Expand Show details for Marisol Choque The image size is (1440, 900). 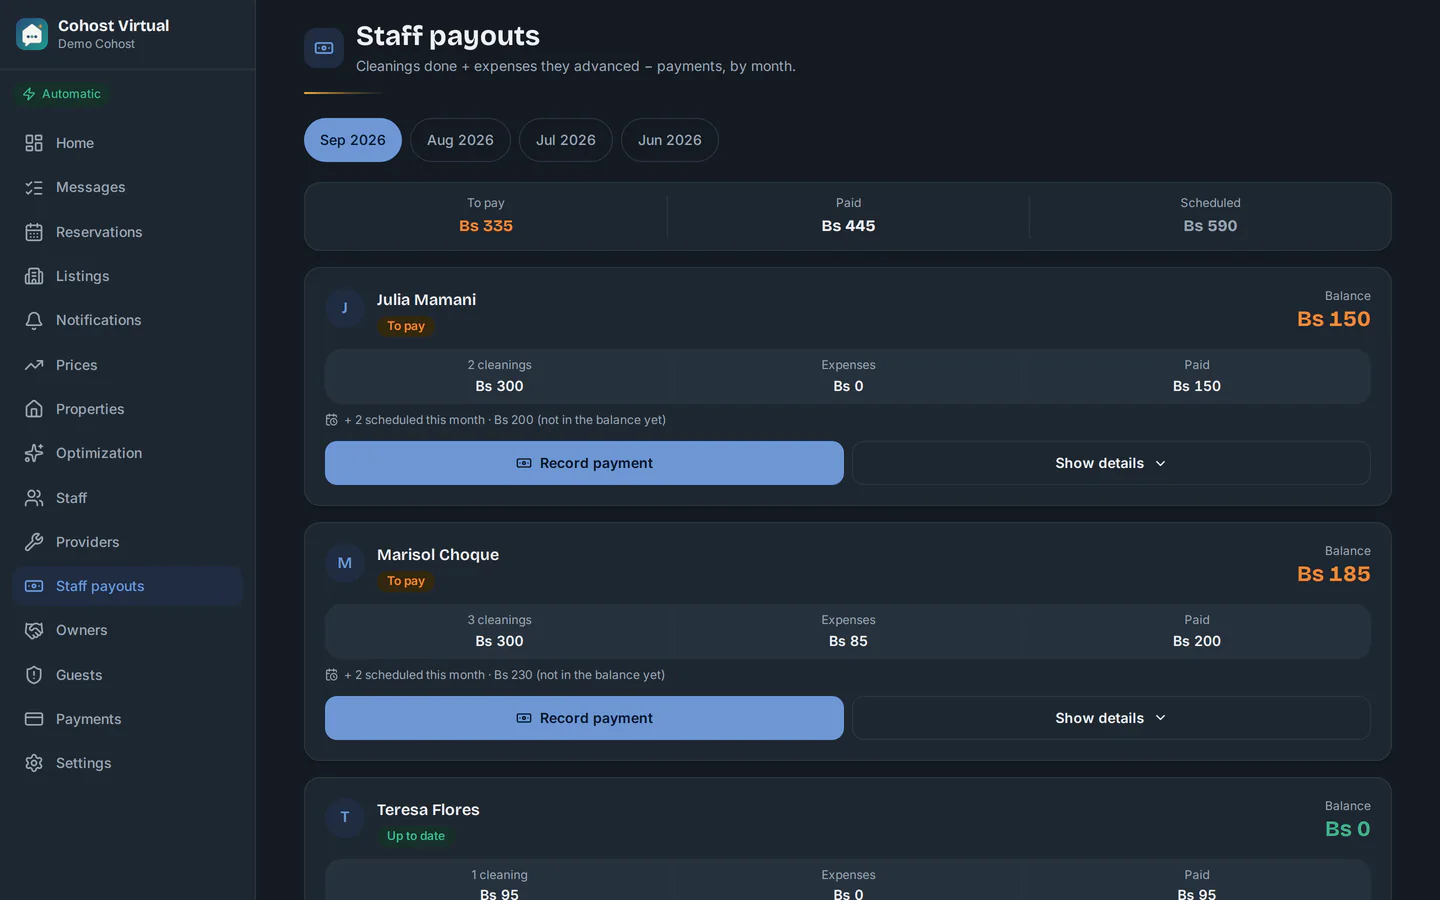(1111, 718)
